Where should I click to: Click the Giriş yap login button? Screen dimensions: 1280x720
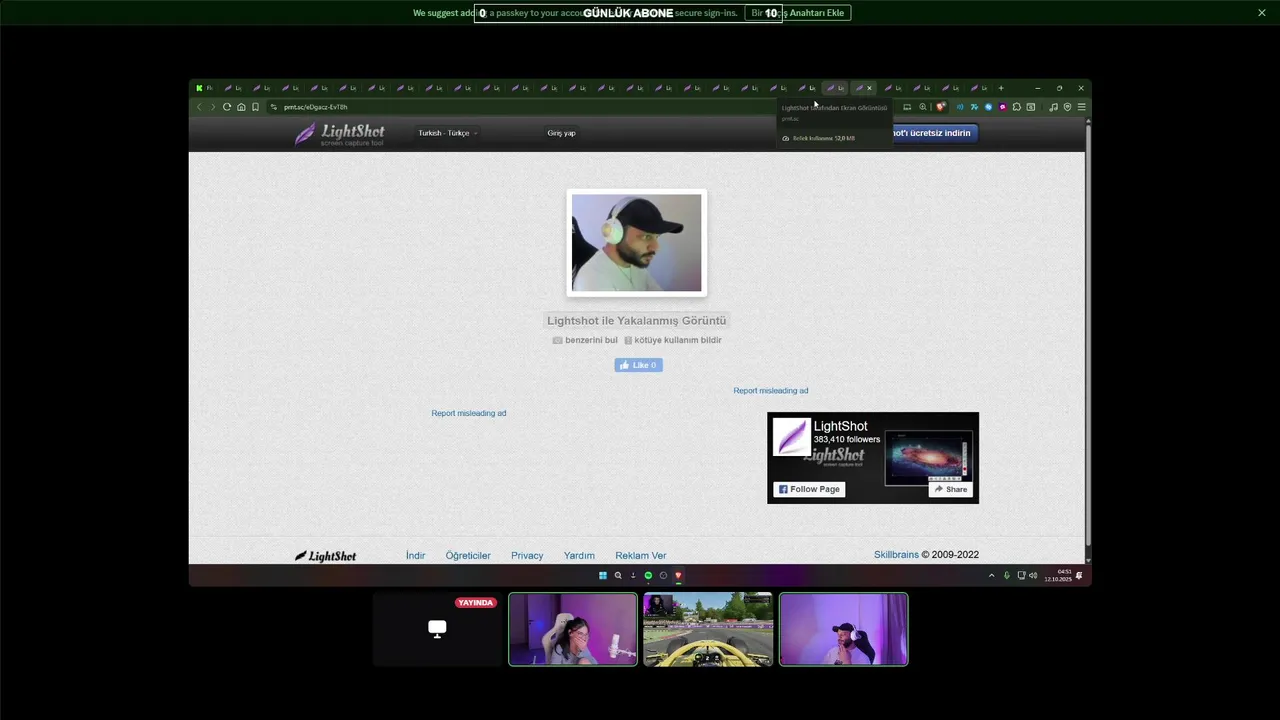(x=561, y=133)
